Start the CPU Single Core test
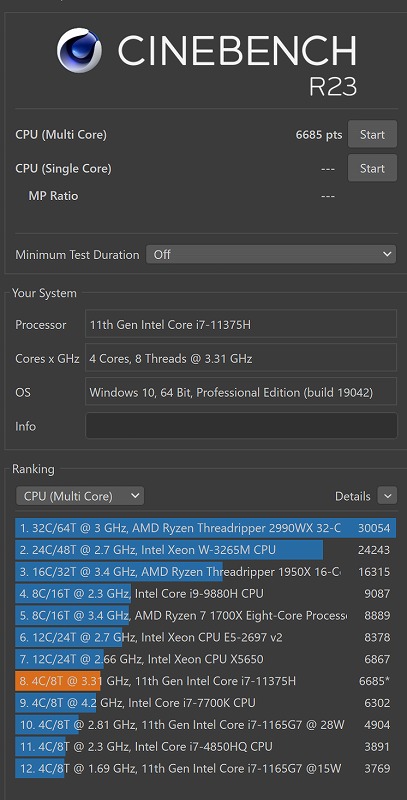This screenshot has height=800, width=407. 372,168
